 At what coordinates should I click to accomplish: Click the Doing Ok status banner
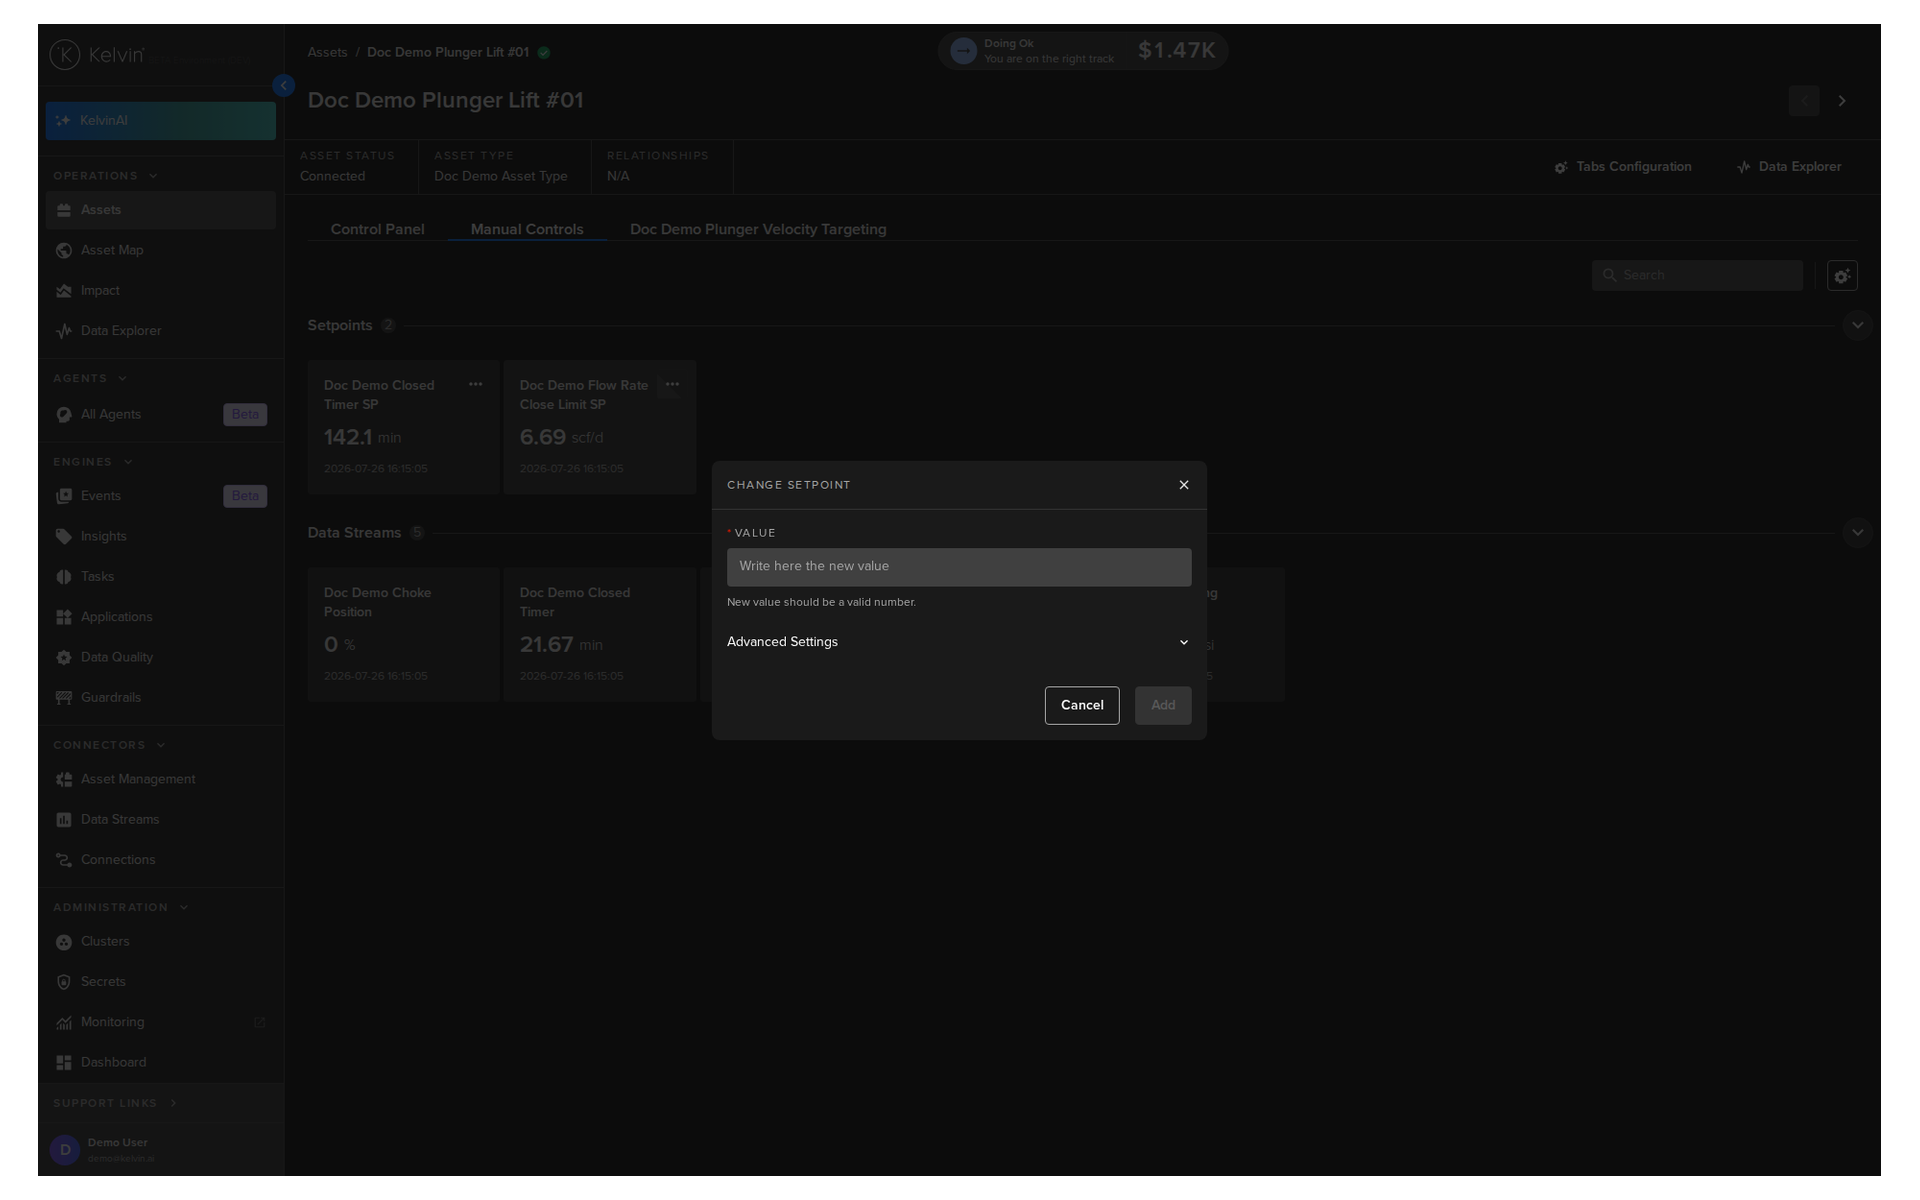coord(1083,51)
